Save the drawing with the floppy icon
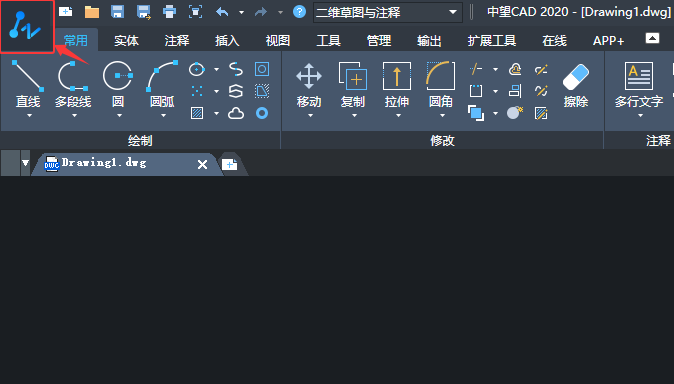The width and height of the screenshot is (674, 384). pos(117,12)
